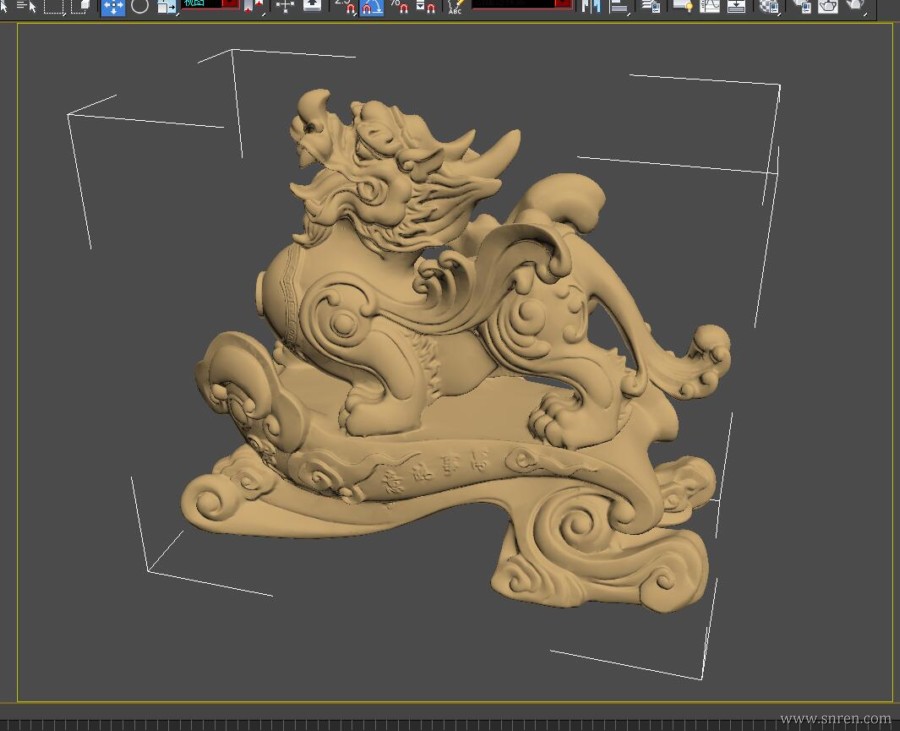Click the Mirror tool icon
900x731 pixels.
[590, 6]
